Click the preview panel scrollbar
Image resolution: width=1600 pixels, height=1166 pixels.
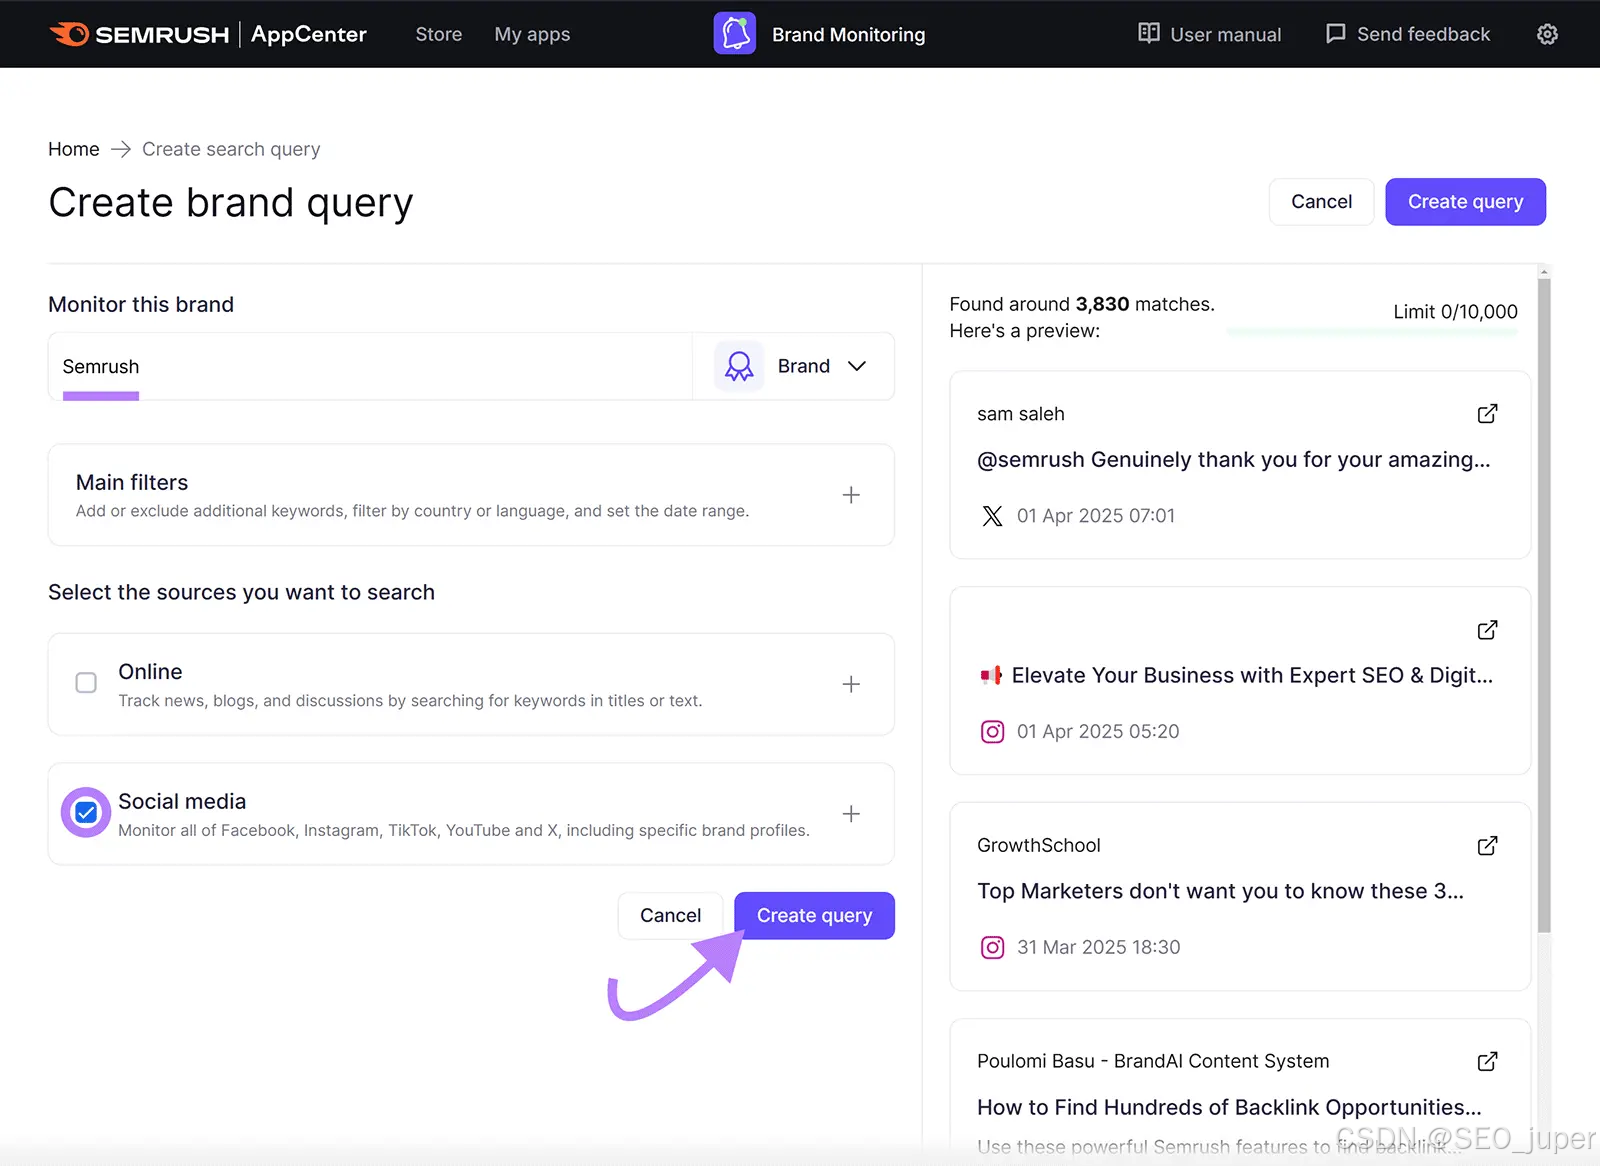pos(1544,605)
